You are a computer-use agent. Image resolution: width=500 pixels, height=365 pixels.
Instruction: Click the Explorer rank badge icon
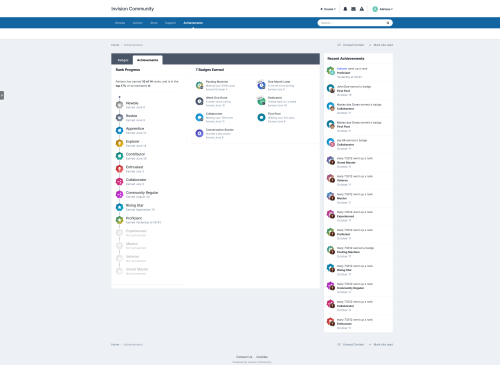click(119, 143)
